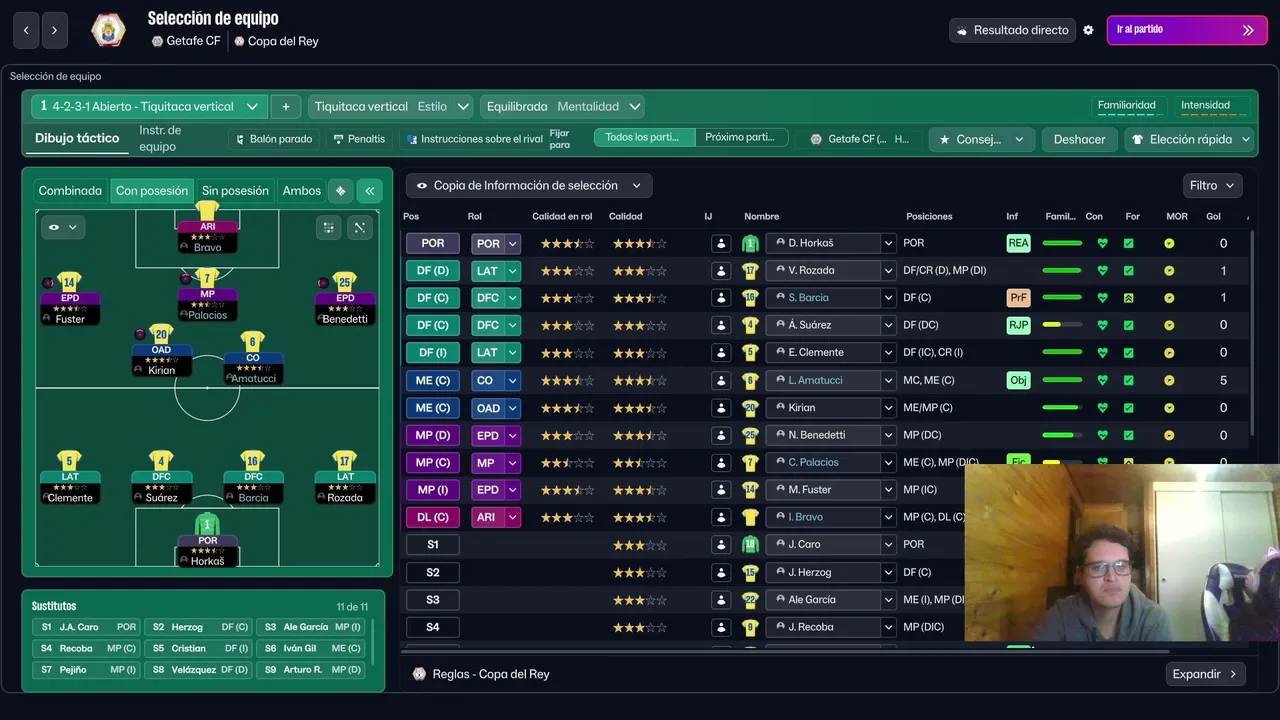The height and width of the screenshot is (720, 1280).
Task: Select Próximo partido option
Action: [x=742, y=138]
